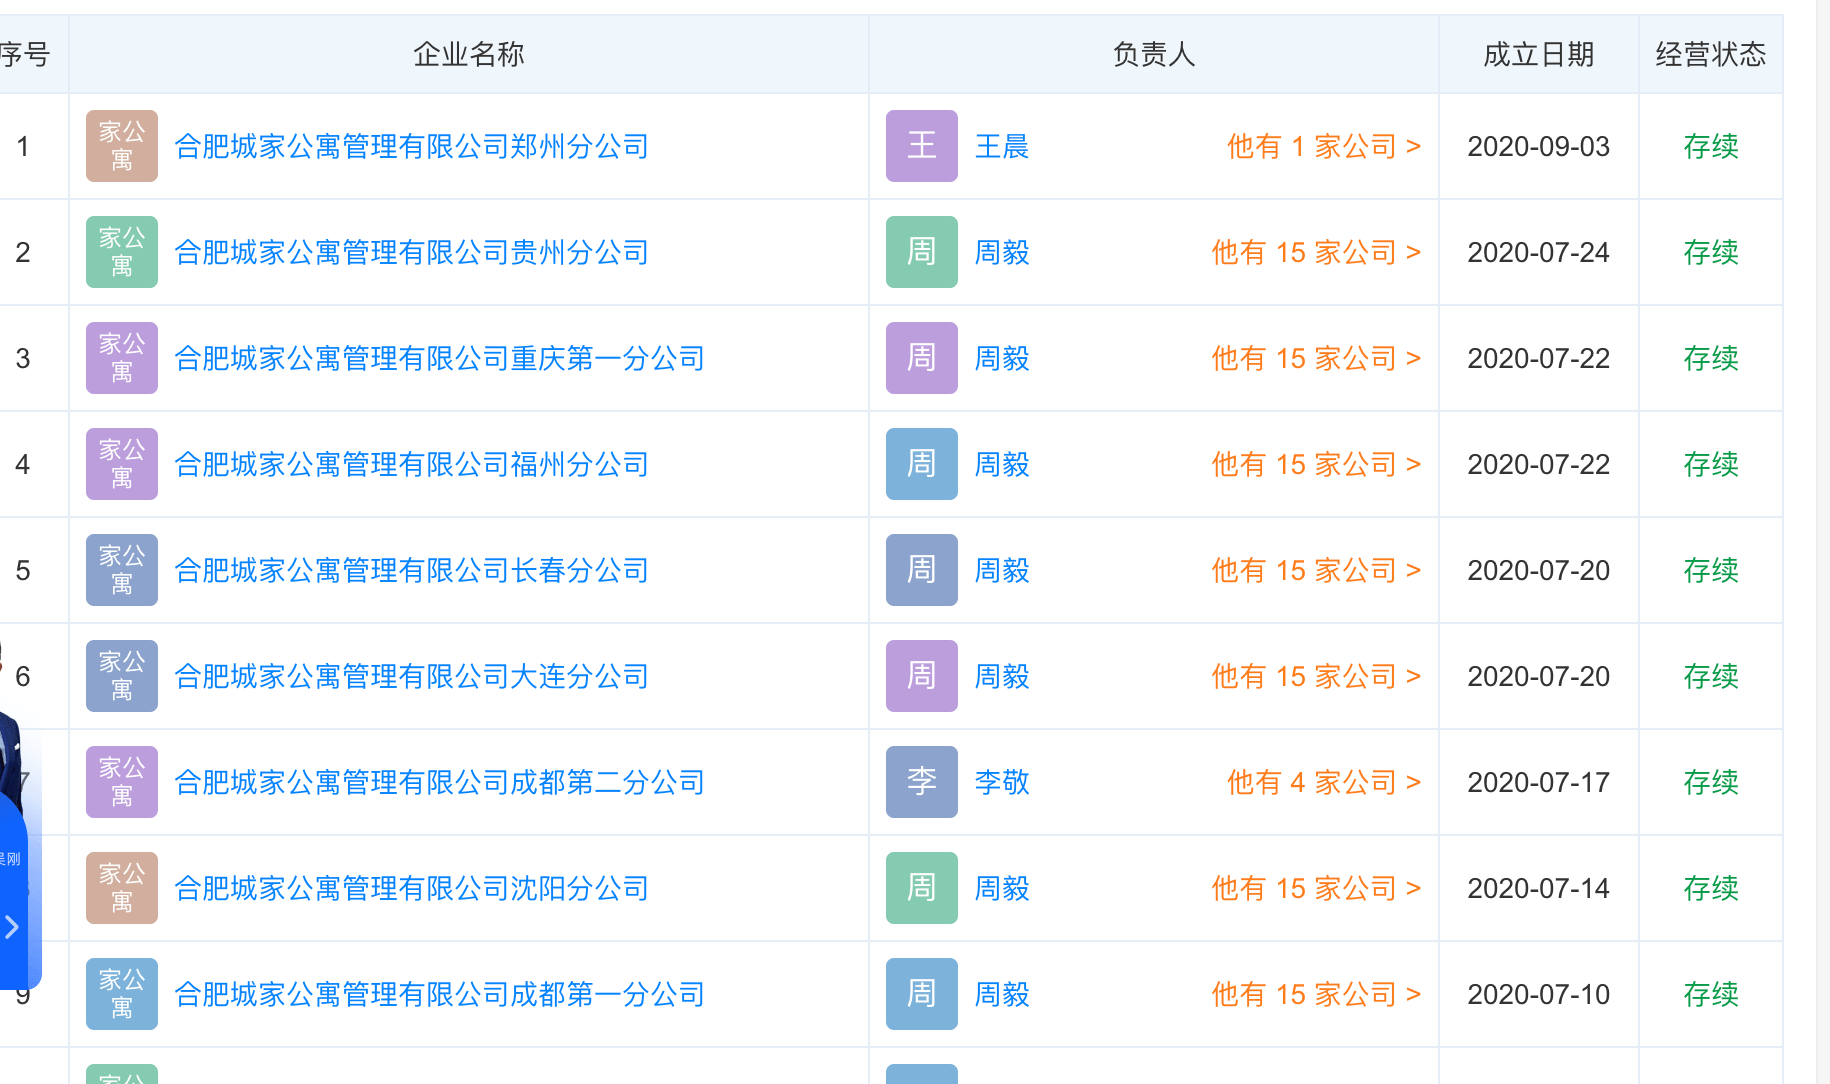Open 王晨 profile link
This screenshot has height=1084, width=1830.
(x=1002, y=147)
